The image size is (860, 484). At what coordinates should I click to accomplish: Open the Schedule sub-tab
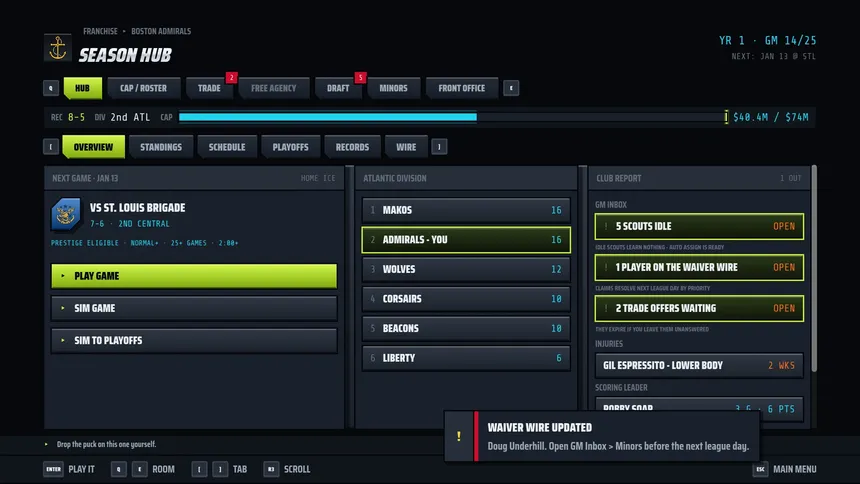227,147
